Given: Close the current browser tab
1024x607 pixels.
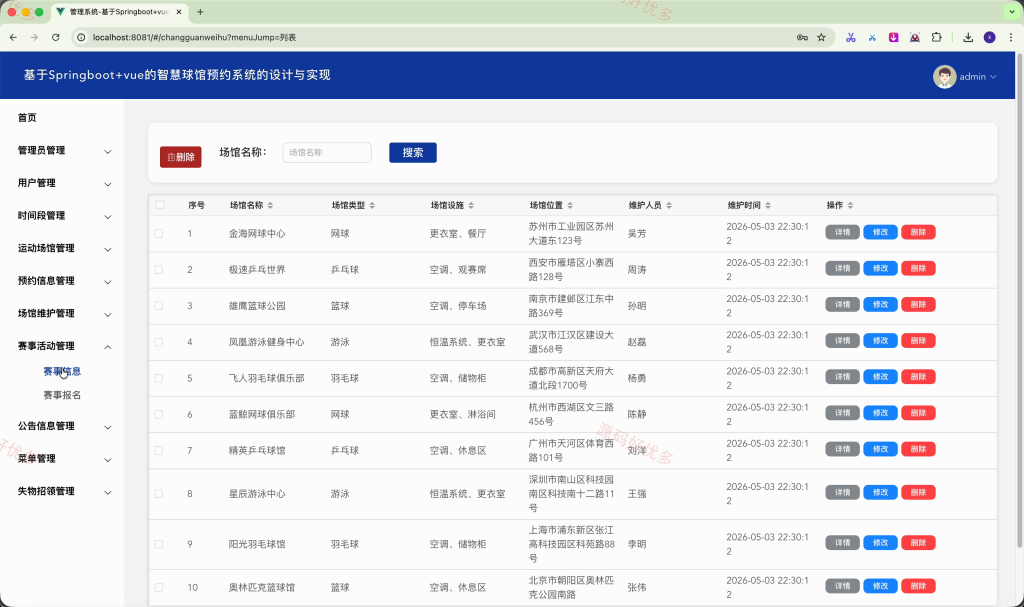Looking at the screenshot, I should point(178,12).
